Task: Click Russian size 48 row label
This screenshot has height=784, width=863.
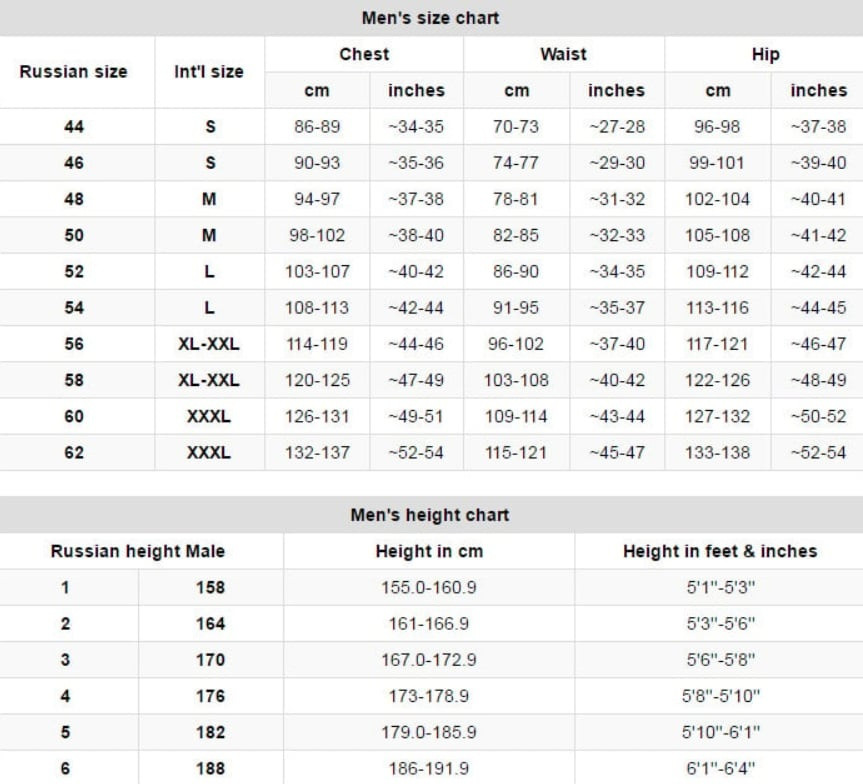Action: 74,199
